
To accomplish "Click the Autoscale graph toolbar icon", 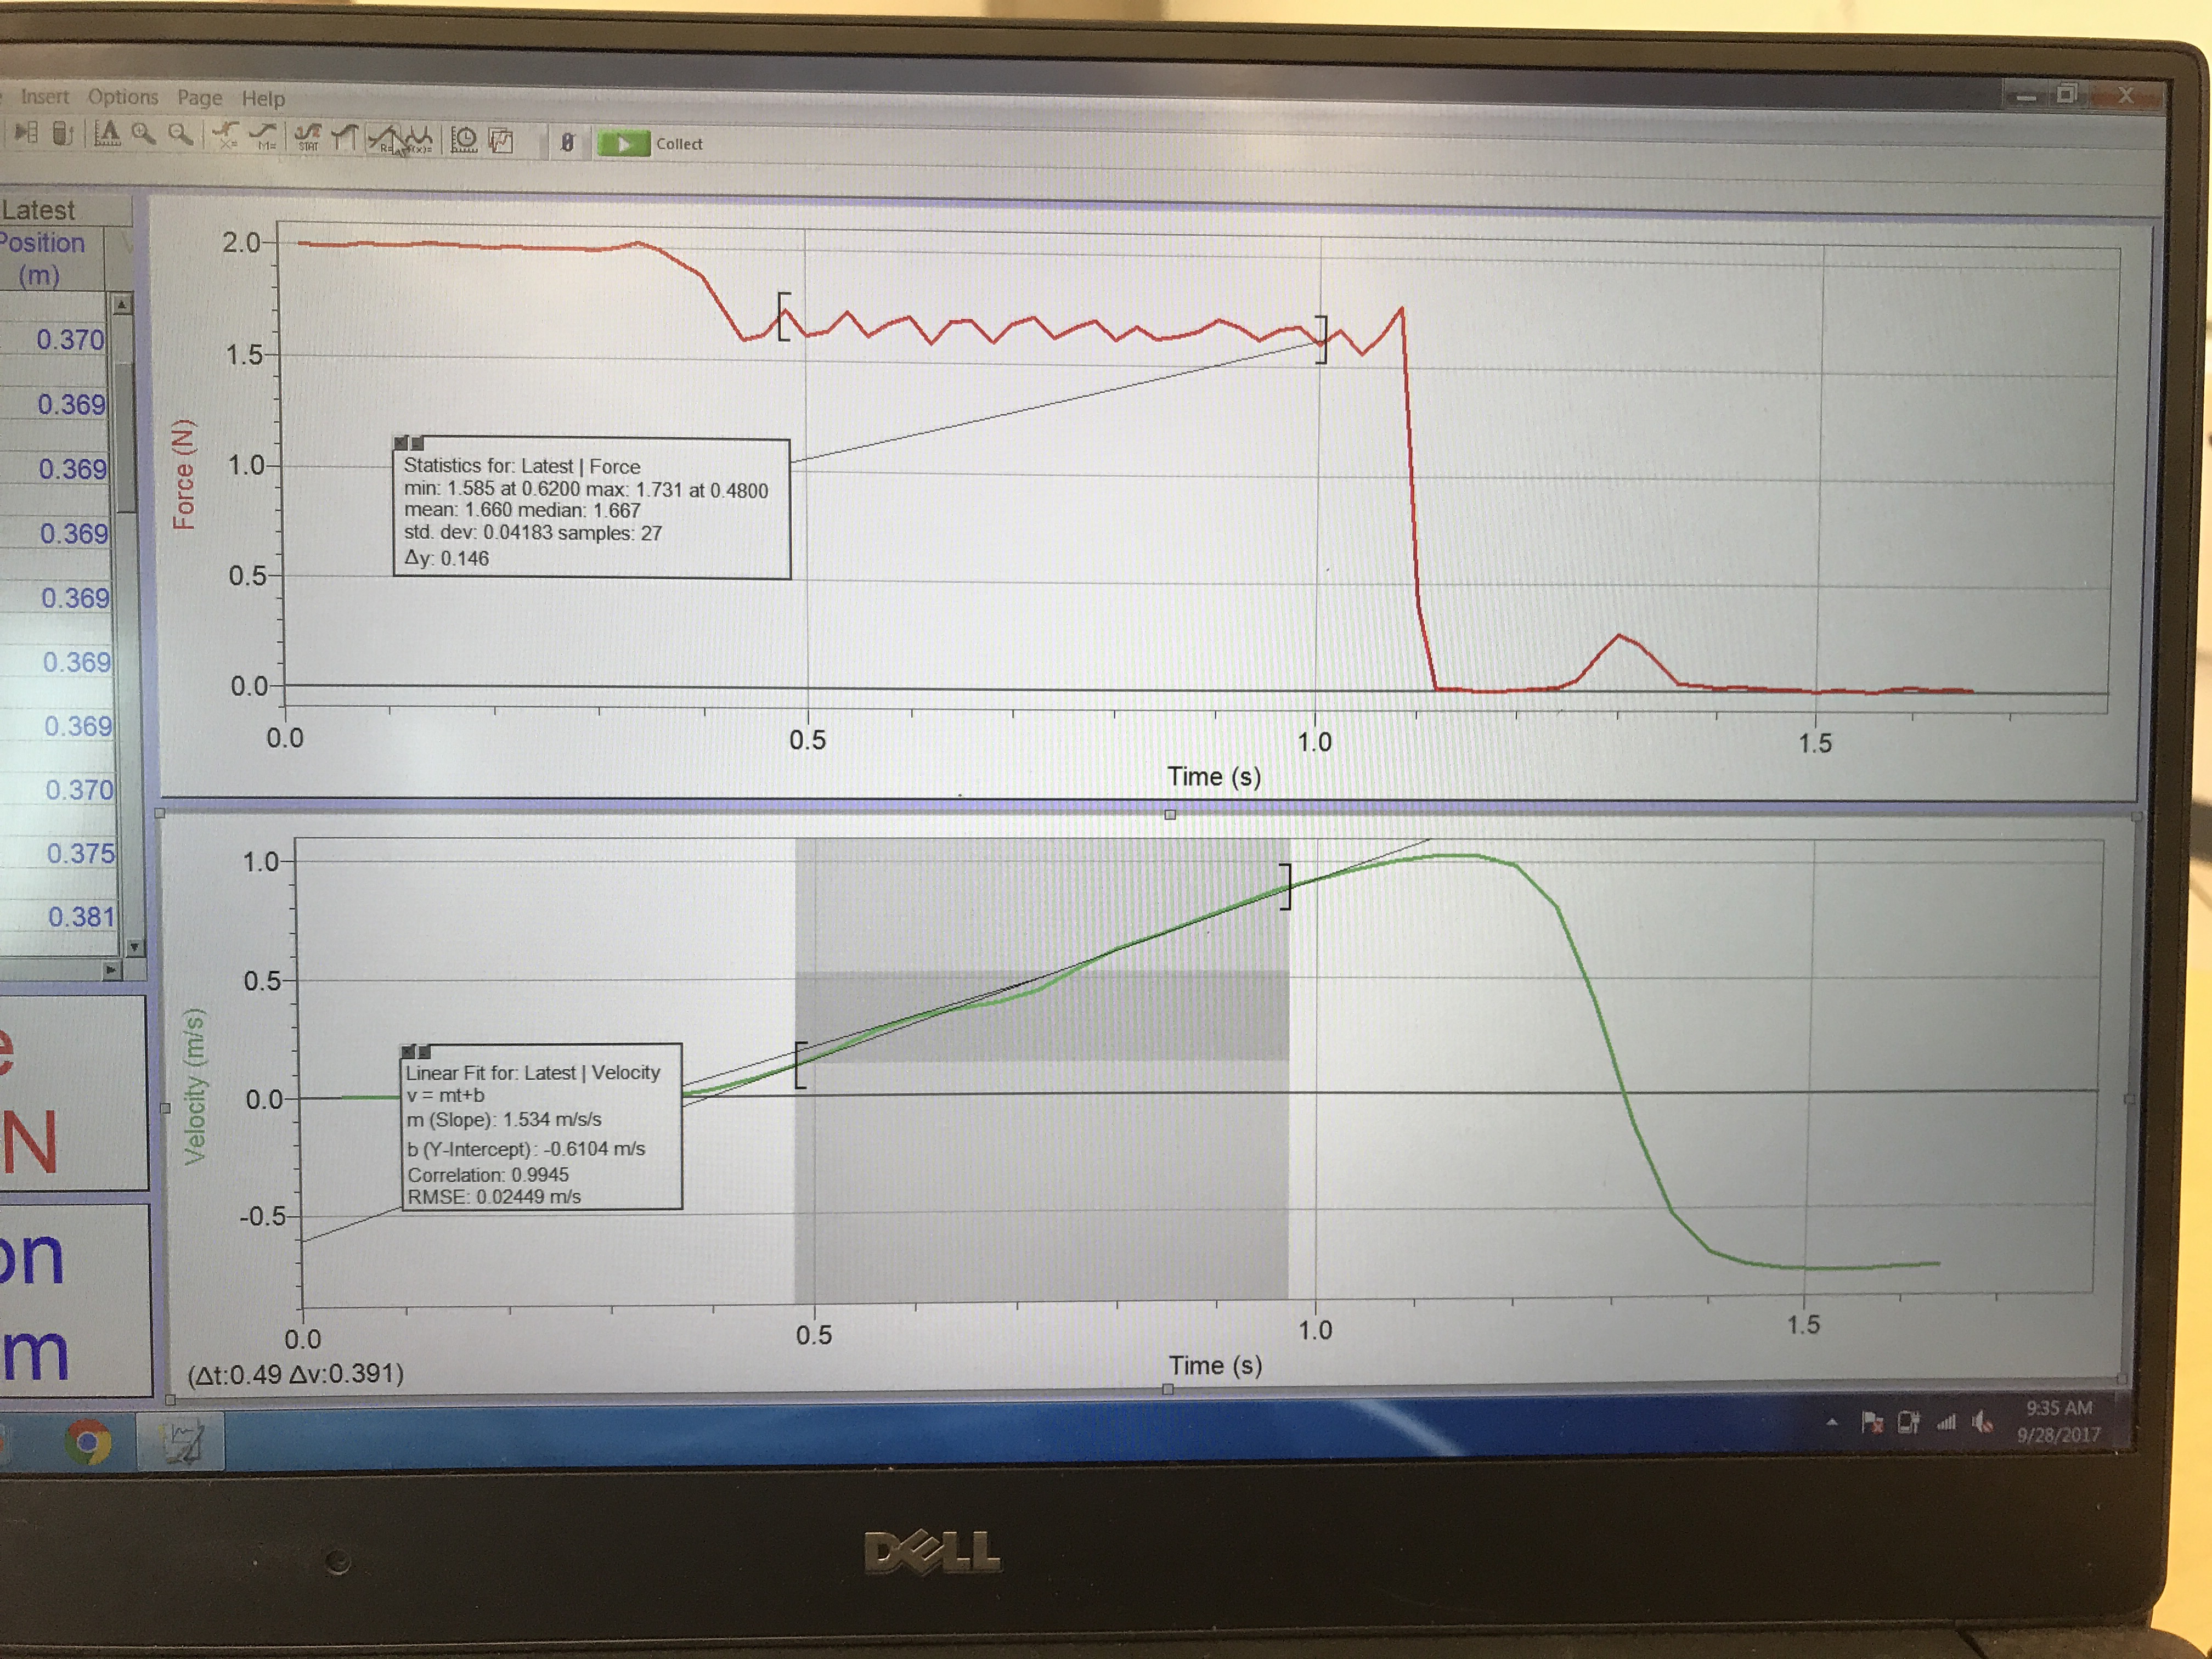I will click(107, 133).
